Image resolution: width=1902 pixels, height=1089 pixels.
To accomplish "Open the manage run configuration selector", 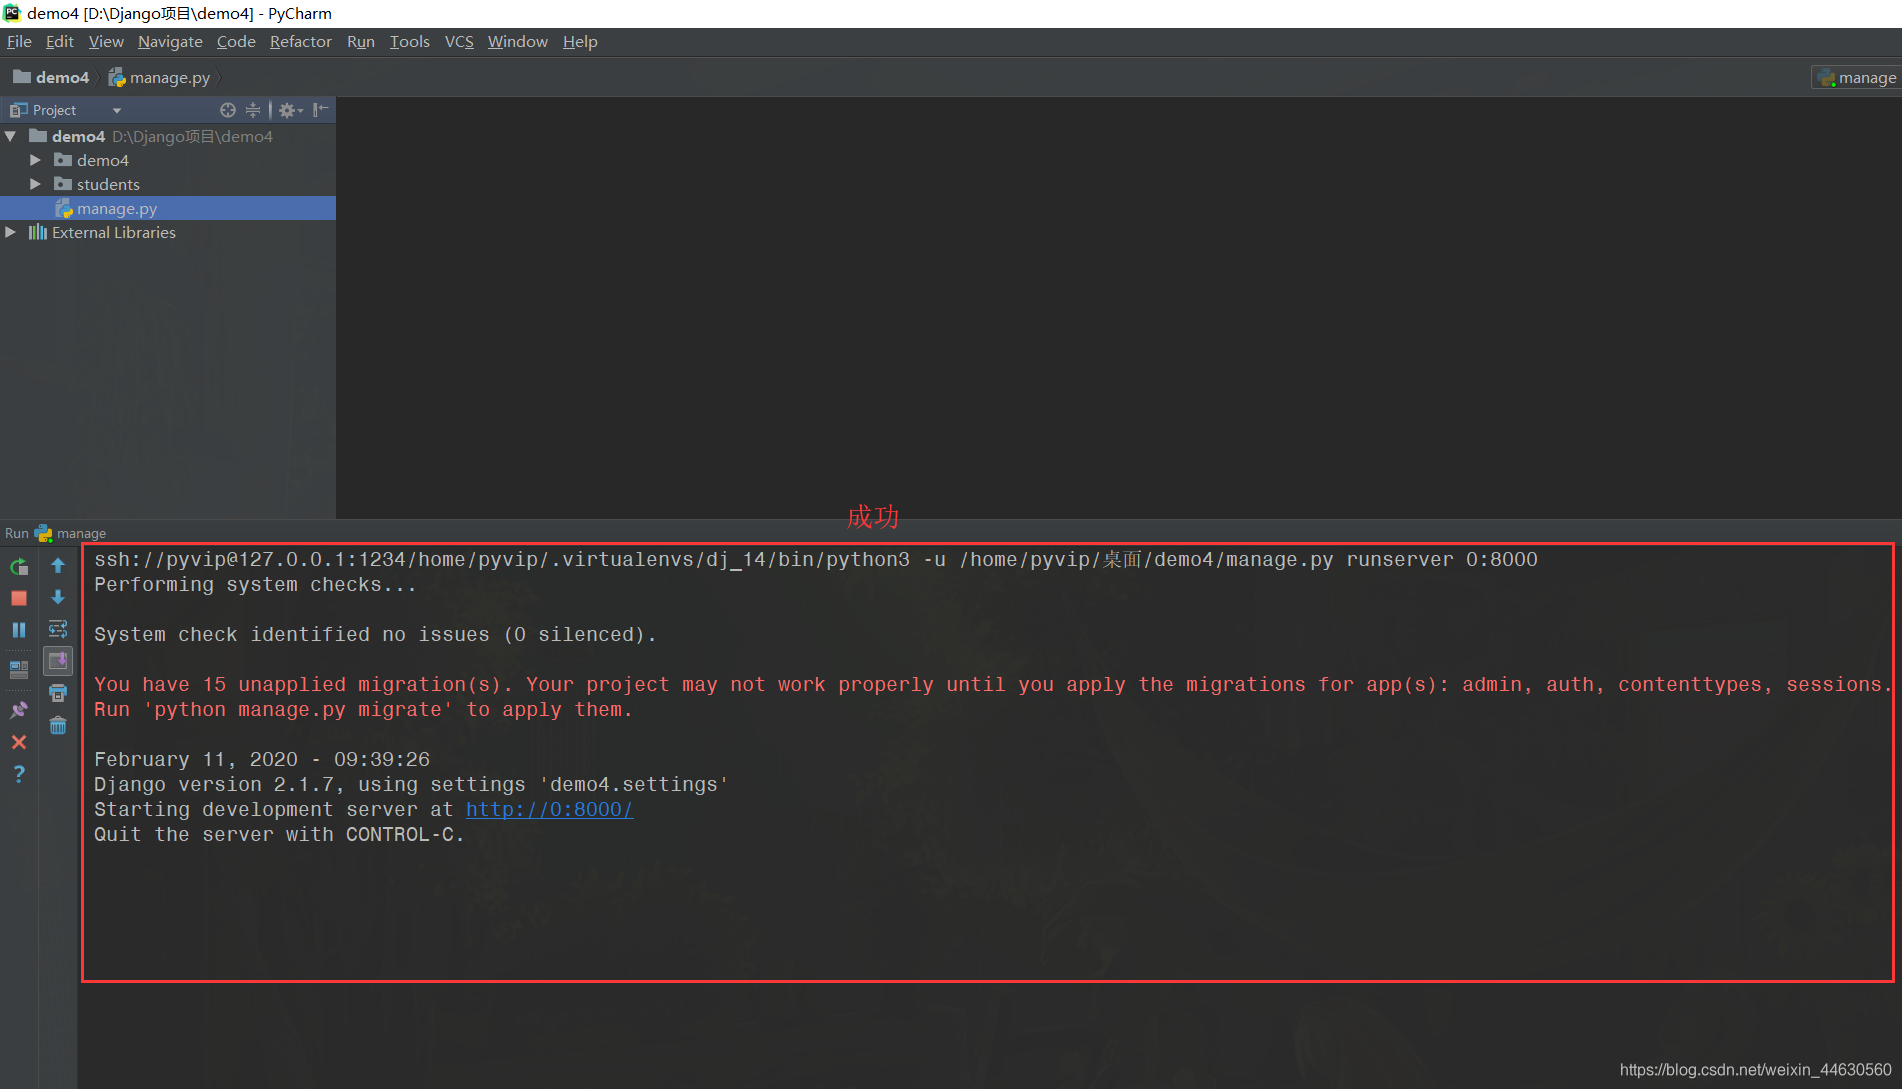I will coord(1856,77).
